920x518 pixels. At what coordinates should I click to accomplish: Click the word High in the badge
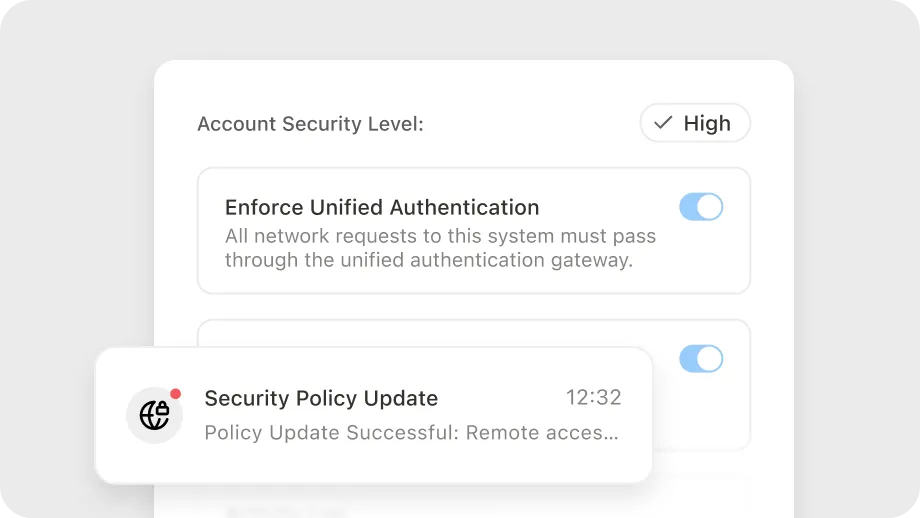pos(707,123)
